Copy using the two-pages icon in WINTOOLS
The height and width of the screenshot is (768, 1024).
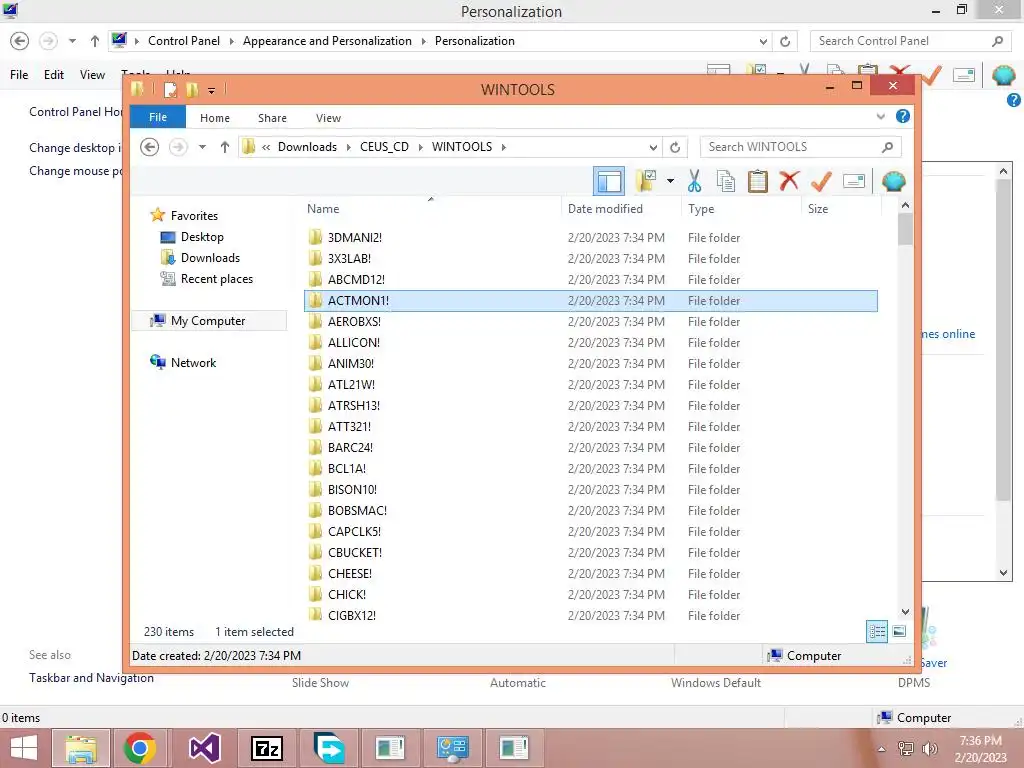(x=726, y=181)
